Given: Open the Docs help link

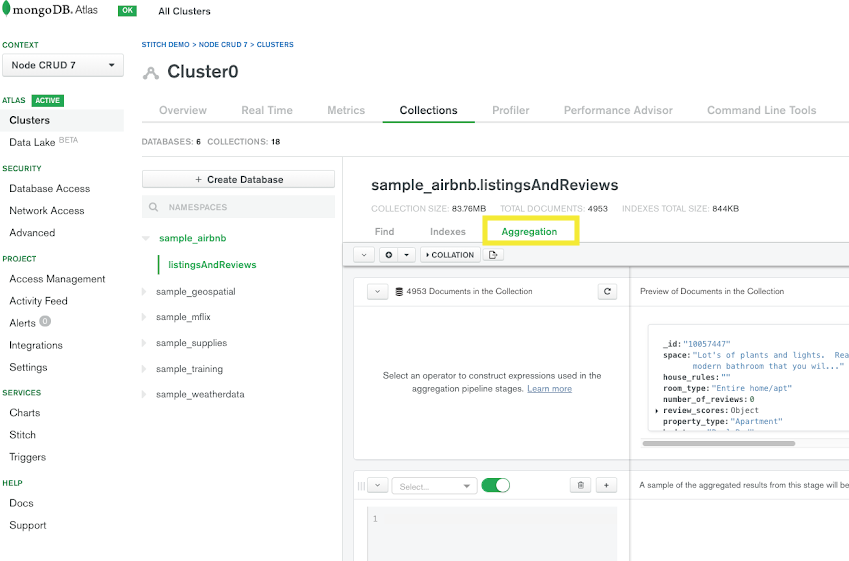Looking at the screenshot, I should pos(21,503).
